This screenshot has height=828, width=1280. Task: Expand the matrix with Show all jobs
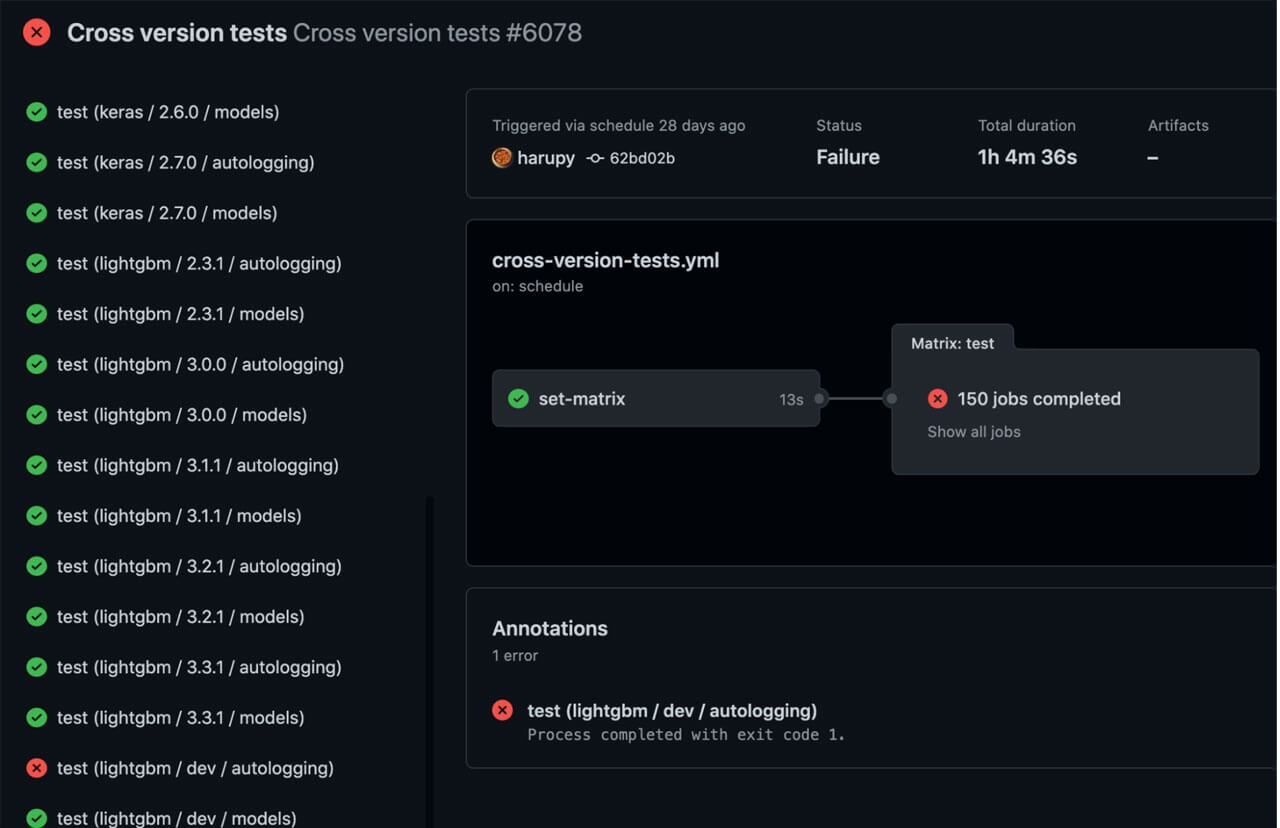pos(973,432)
